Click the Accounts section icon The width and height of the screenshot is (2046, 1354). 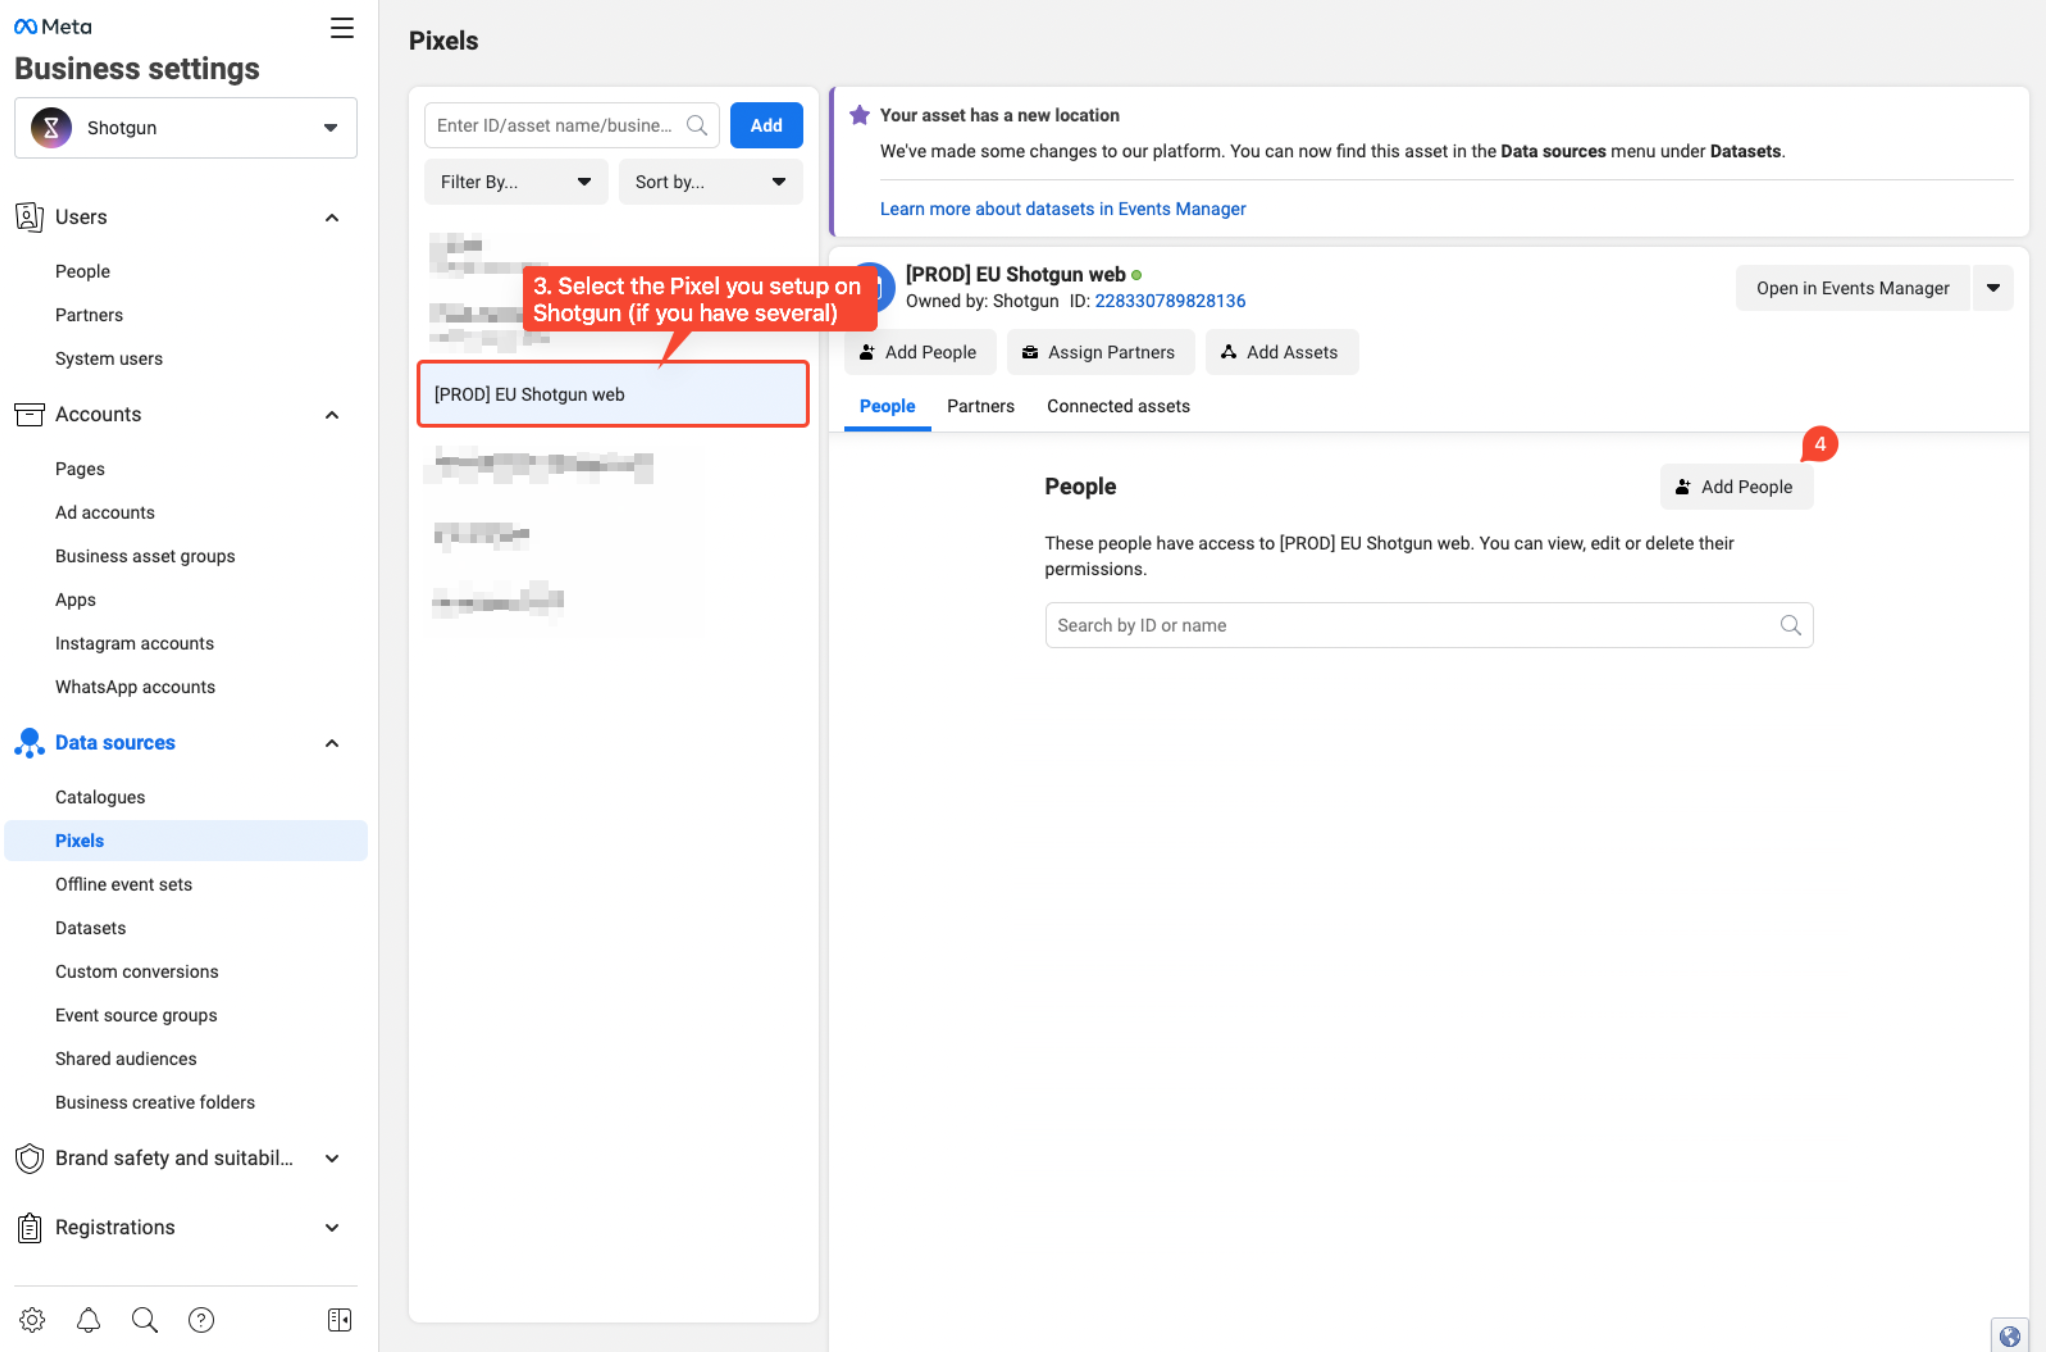point(29,414)
